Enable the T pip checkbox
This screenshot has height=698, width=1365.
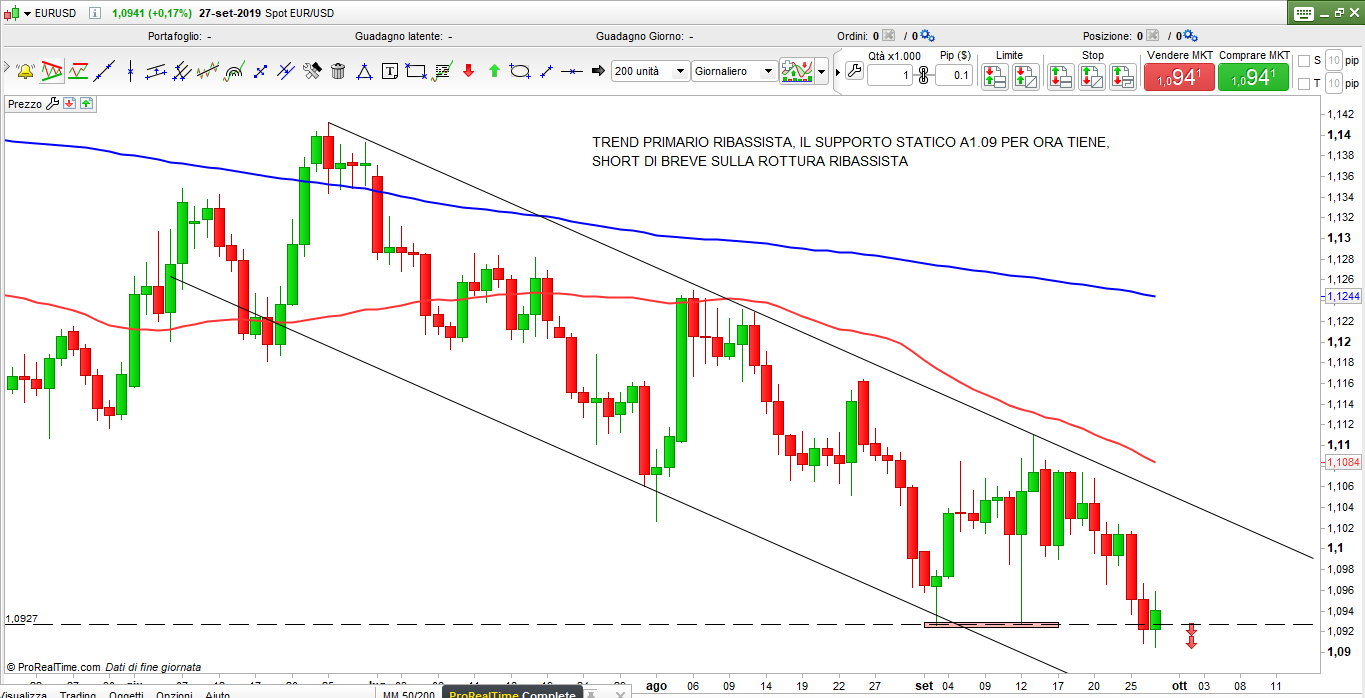(1303, 84)
